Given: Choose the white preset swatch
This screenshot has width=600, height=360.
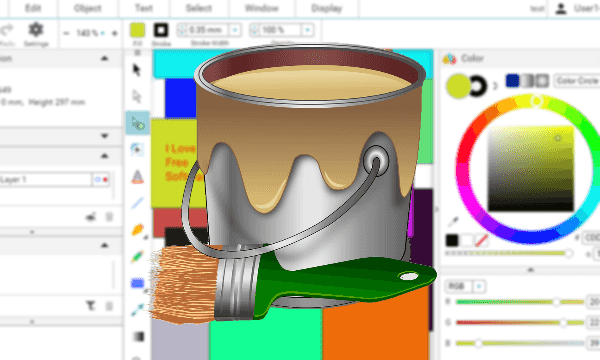Looking at the screenshot, I should [x=466, y=240].
